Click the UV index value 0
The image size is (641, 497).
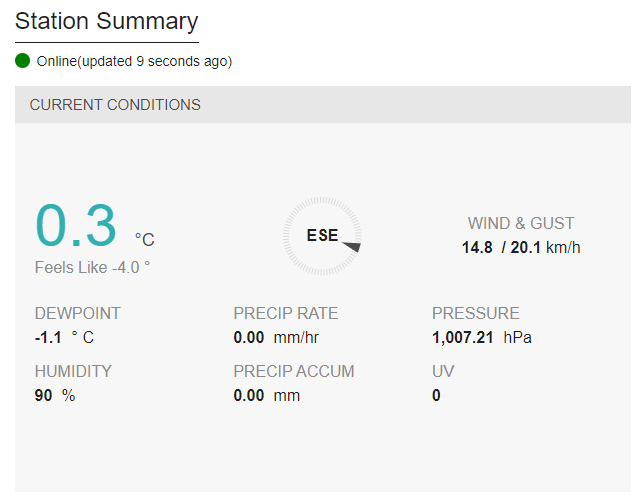pyautogui.click(x=436, y=396)
